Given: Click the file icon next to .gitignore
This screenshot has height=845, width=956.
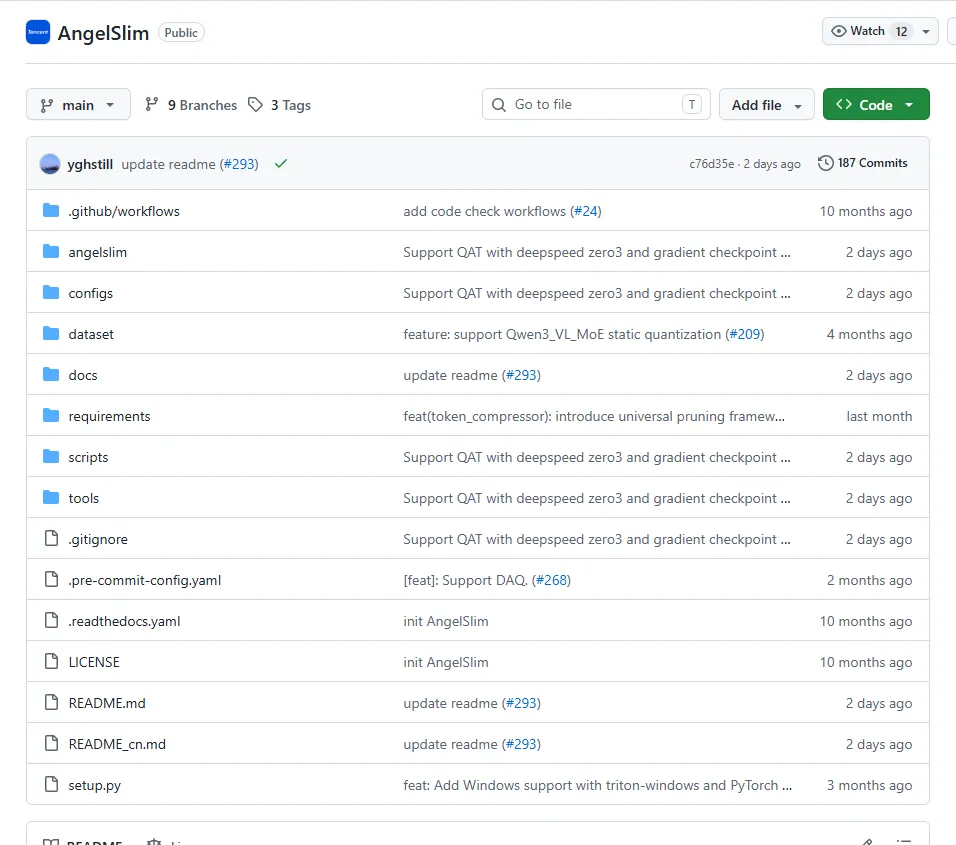Looking at the screenshot, I should point(52,538).
